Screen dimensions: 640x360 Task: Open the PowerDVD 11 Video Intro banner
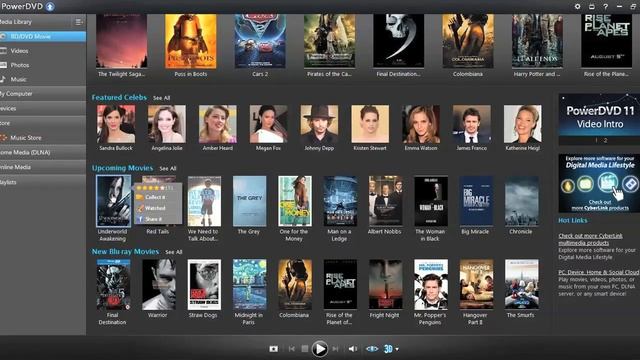[599, 119]
